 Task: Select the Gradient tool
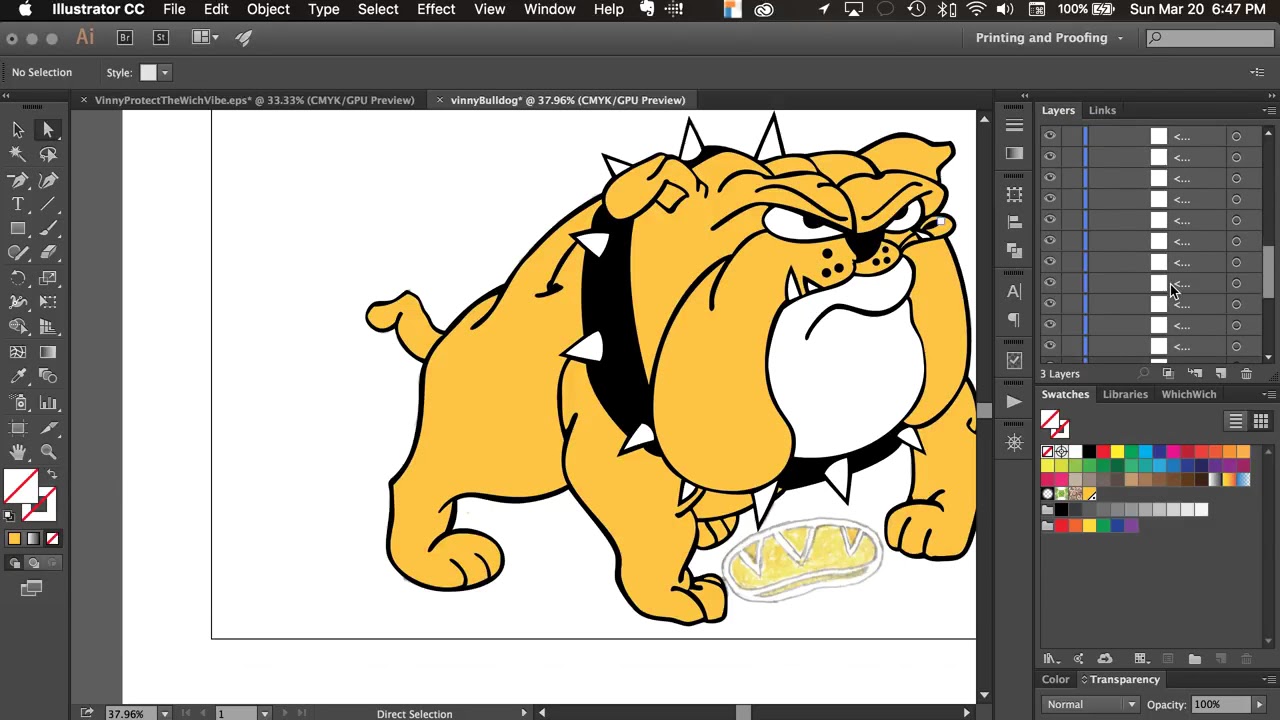tap(48, 352)
